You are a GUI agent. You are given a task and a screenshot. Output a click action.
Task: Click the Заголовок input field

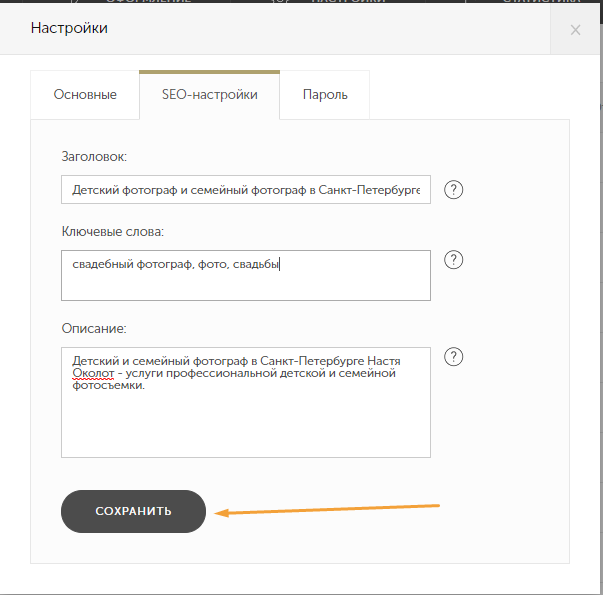246,190
